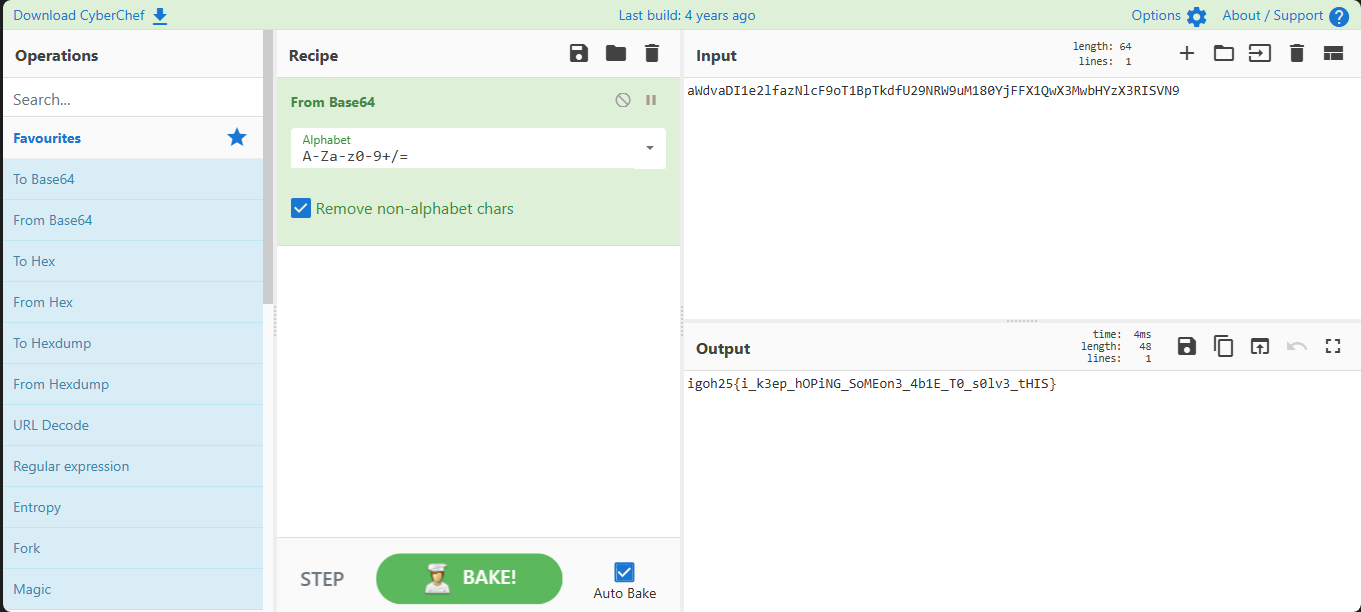Image resolution: width=1361 pixels, height=612 pixels.
Task: Add a new input tab
Action: click(1187, 54)
